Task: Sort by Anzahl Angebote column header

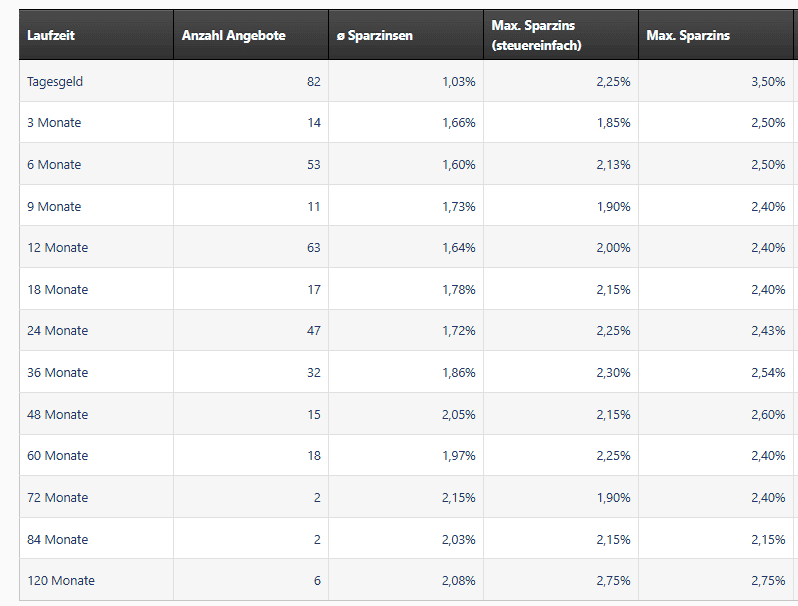Action: point(233,35)
